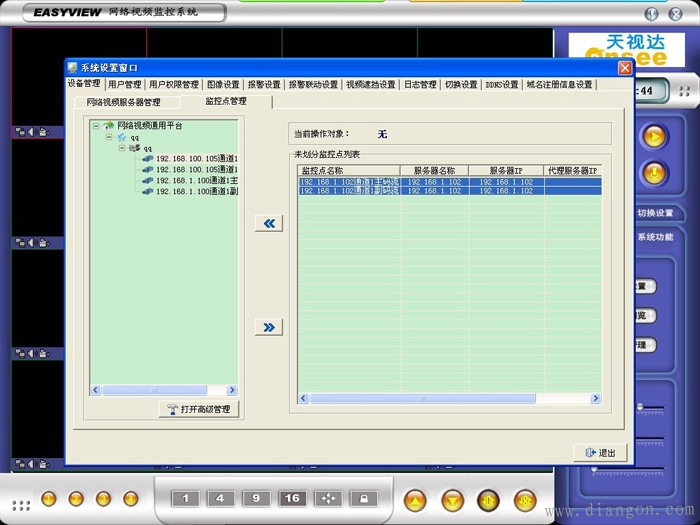Viewport: 700px width, 525px height.
Task: Open the 报警设置 tab
Action: point(264,85)
